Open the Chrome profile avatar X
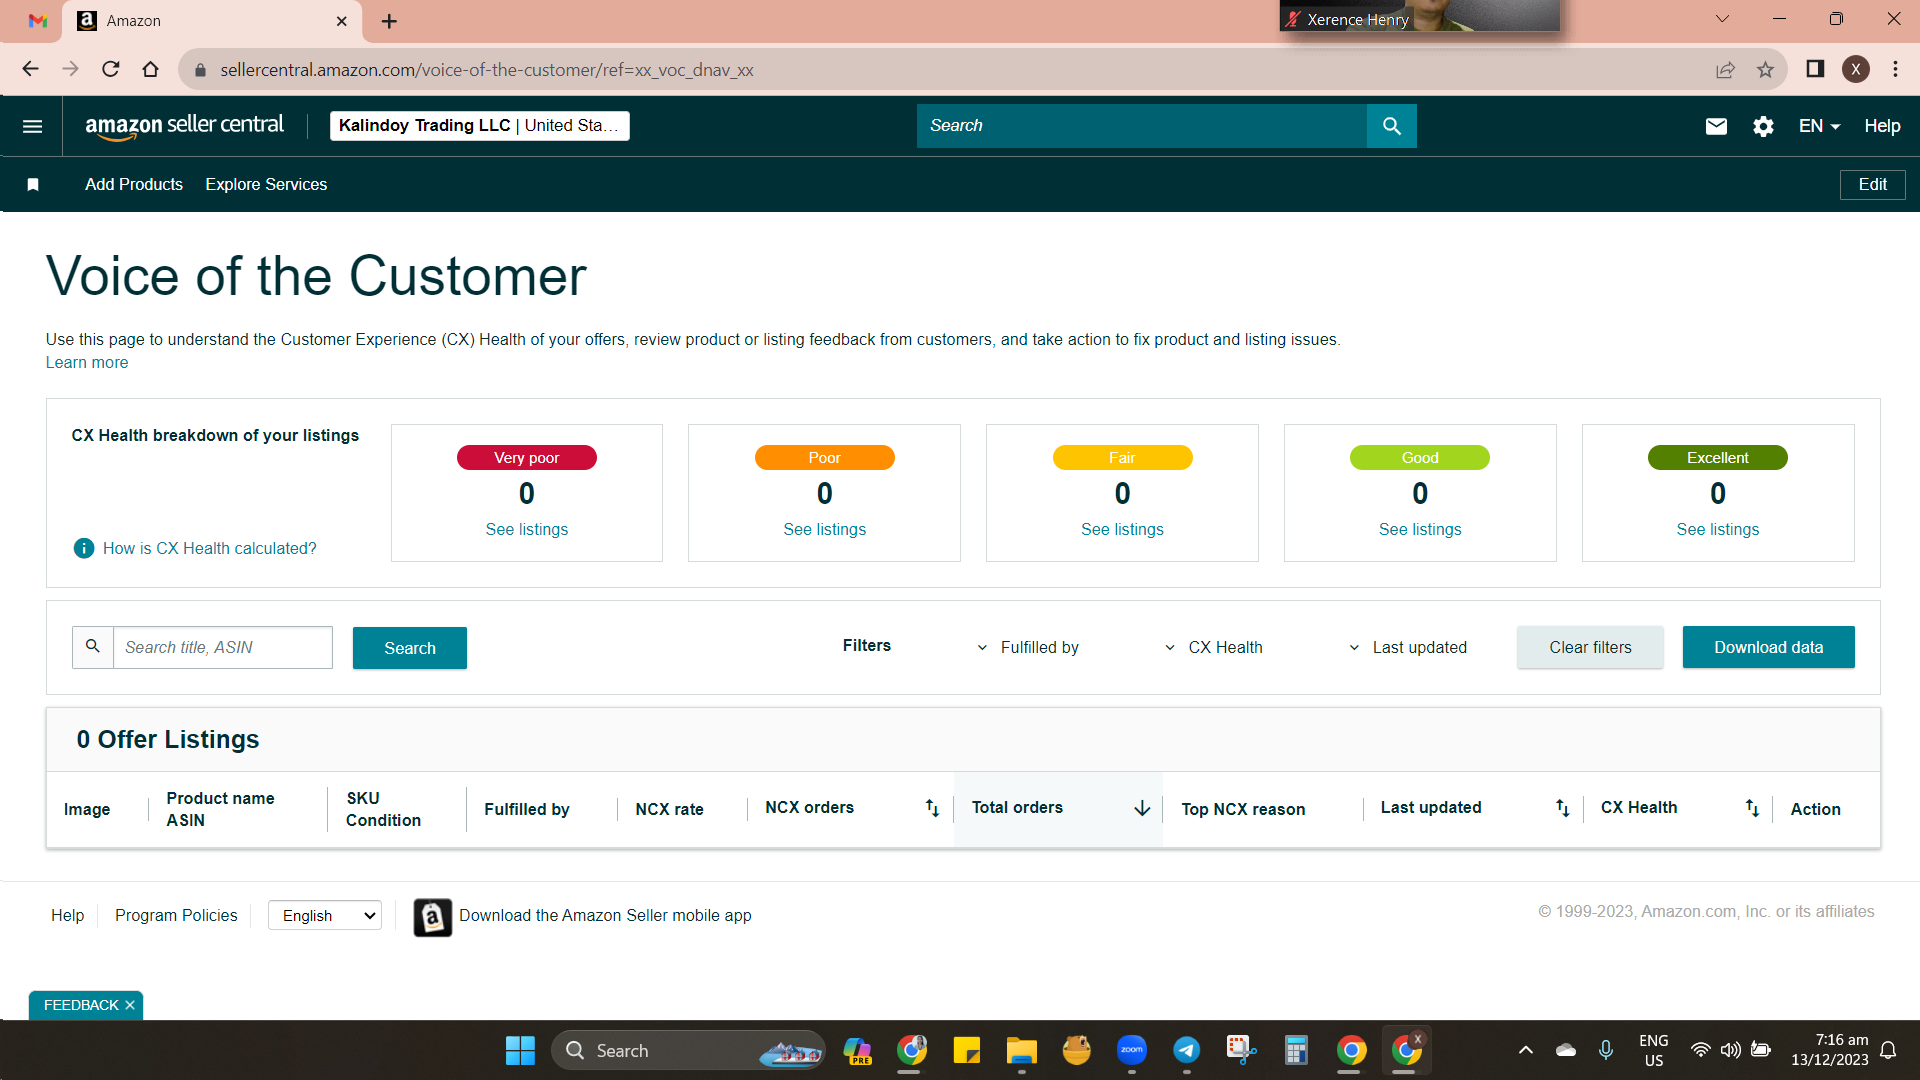The width and height of the screenshot is (1920, 1080). [x=1856, y=69]
